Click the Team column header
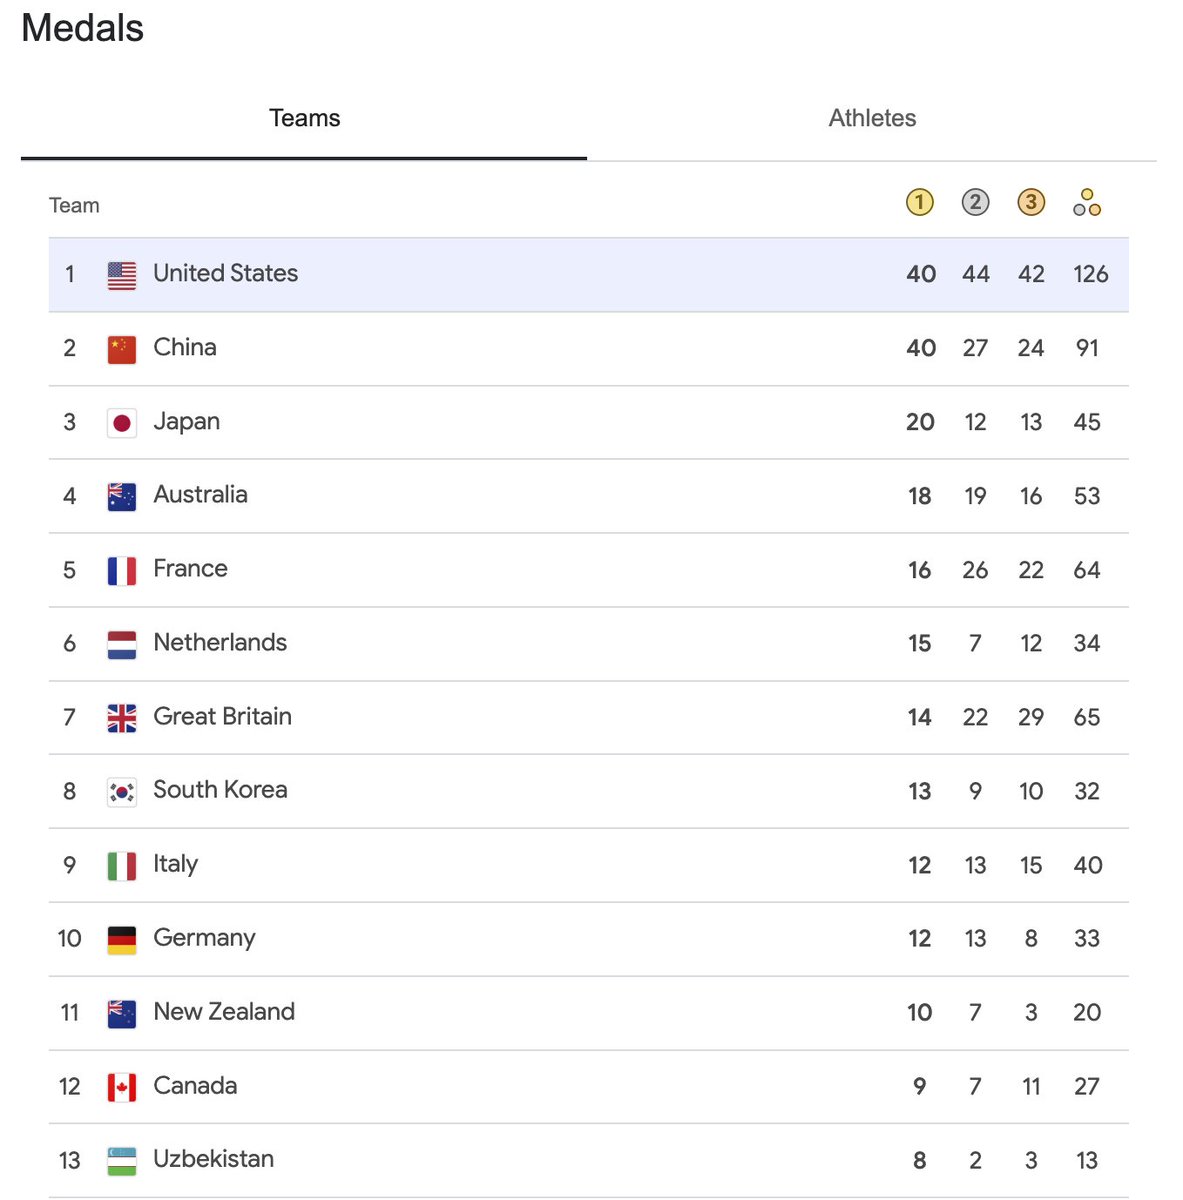This screenshot has width=1183, height=1200. tap(74, 205)
